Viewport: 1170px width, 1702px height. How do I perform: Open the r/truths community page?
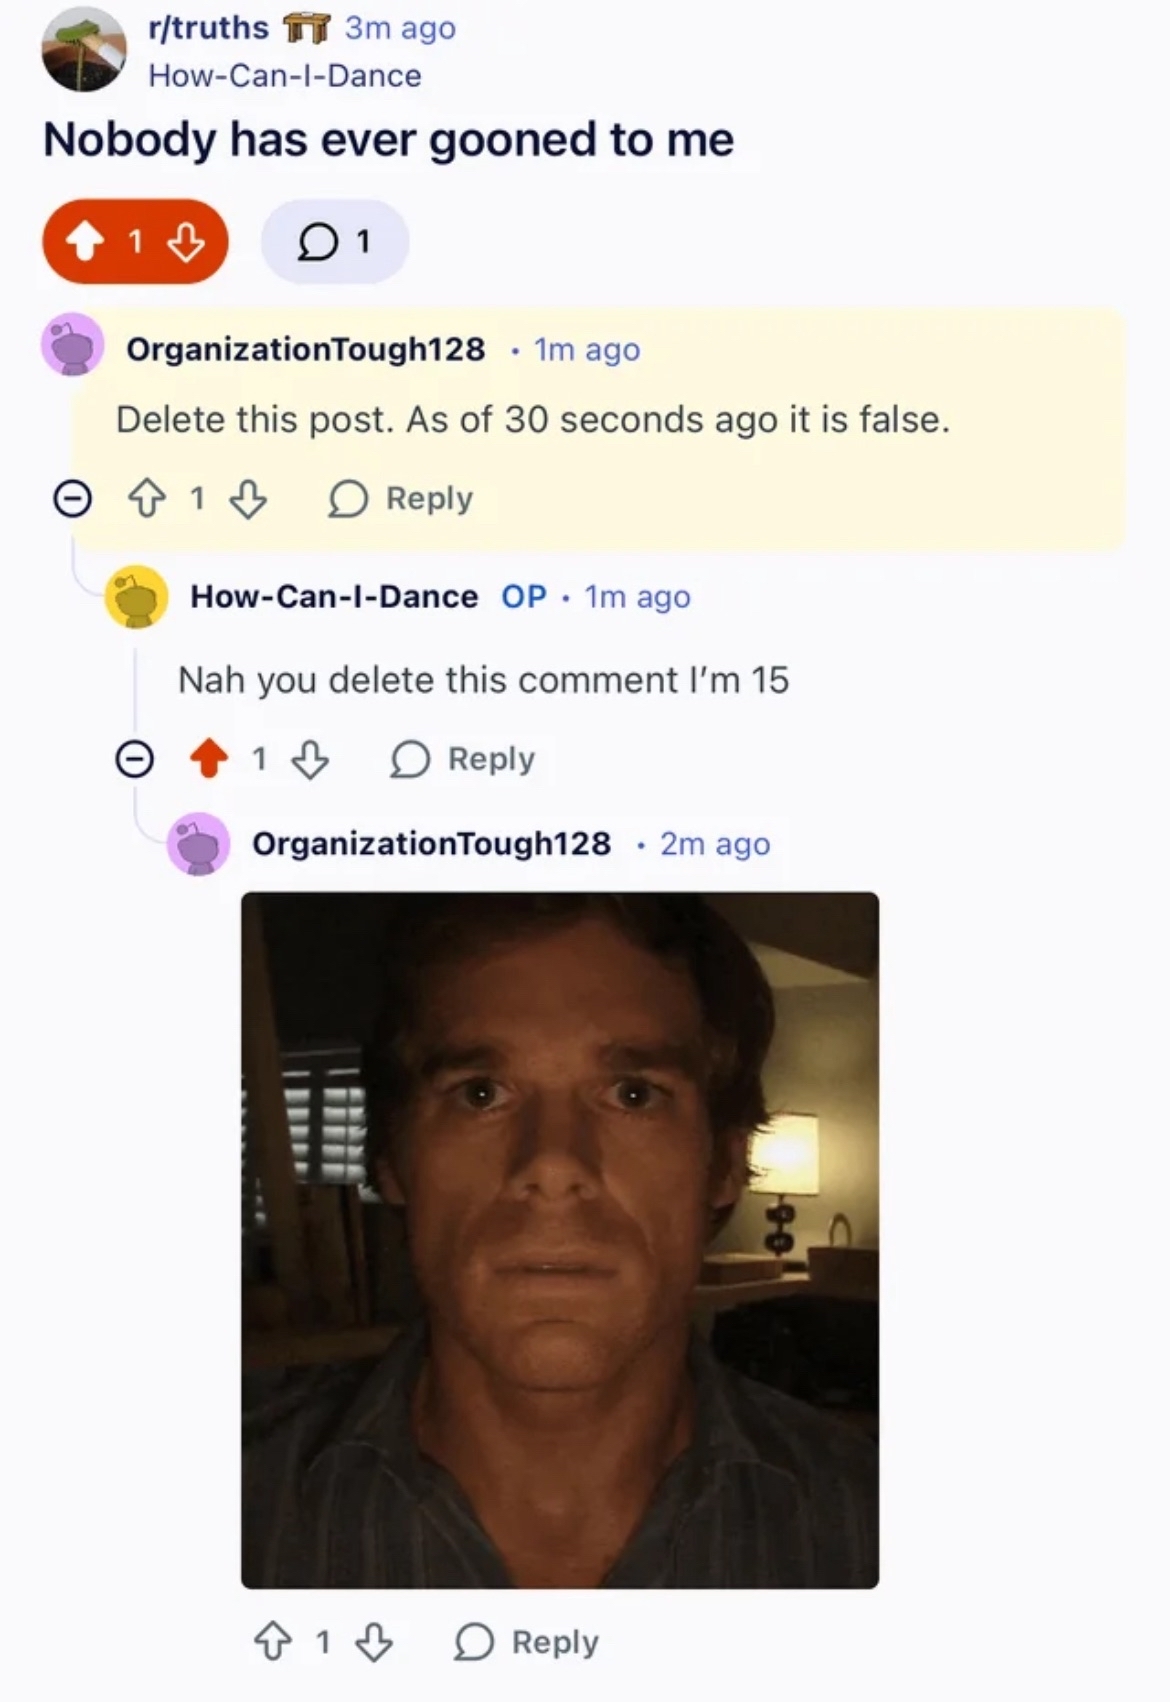207,28
